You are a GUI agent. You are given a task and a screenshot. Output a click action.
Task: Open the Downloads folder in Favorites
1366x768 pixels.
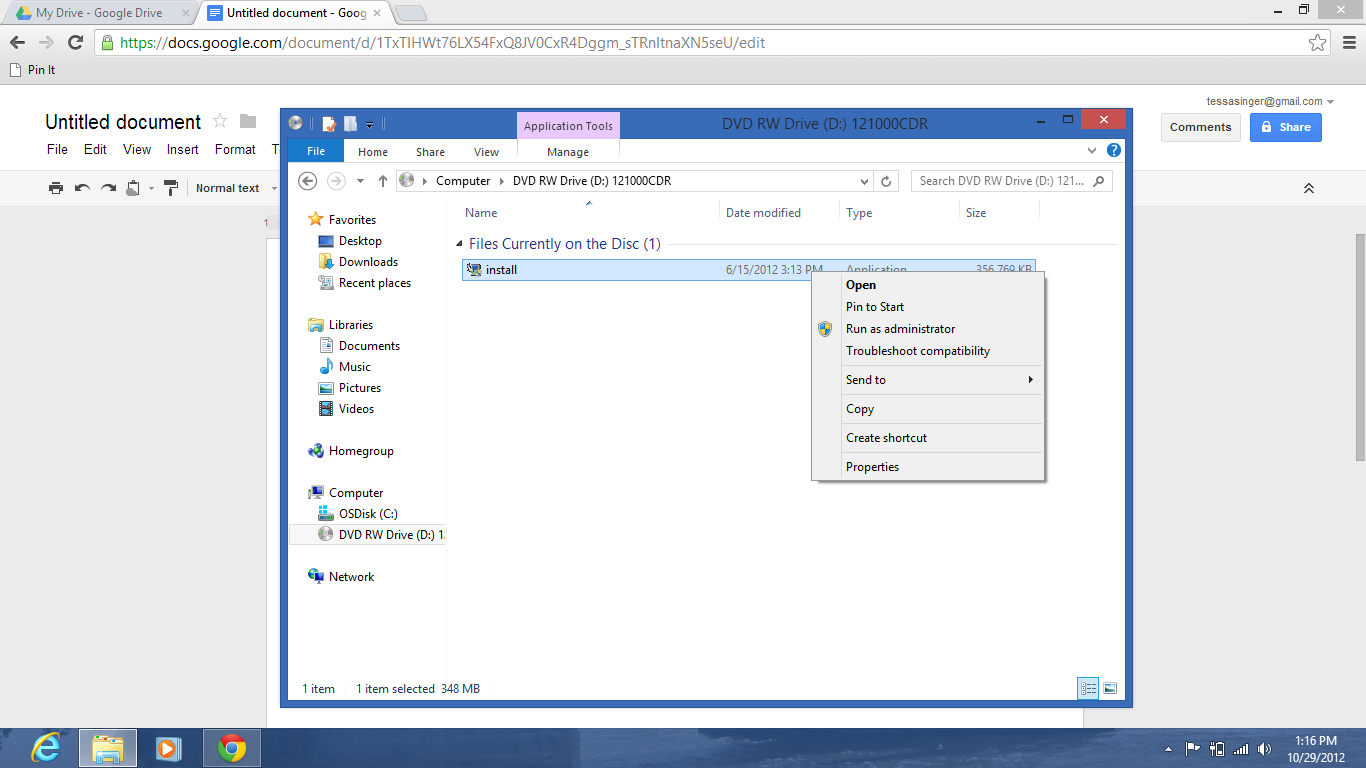coord(368,261)
